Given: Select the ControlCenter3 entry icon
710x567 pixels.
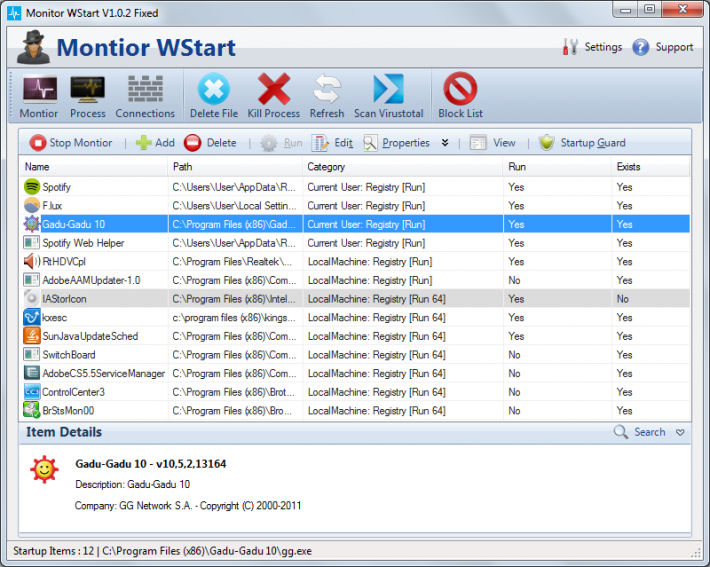Looking at the screenshot, I should click(32, 392).
